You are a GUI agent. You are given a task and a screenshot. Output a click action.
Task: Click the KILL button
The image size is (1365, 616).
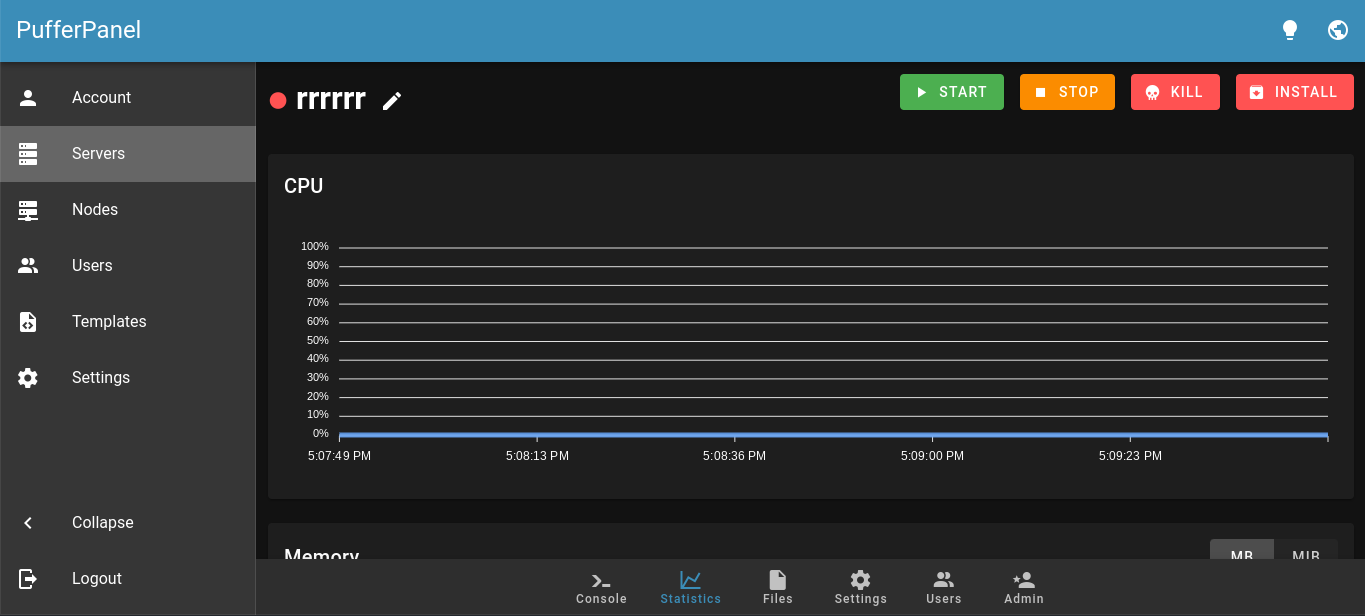pyautogui.click(x=1175, y=91)
